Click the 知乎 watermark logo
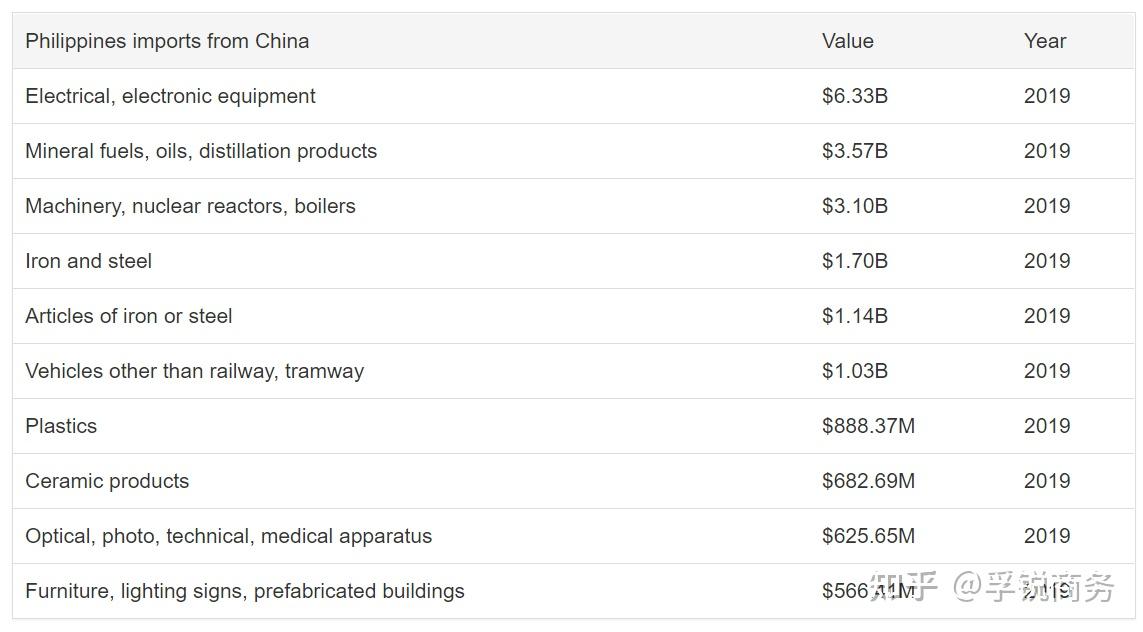 [x=903, y=587]
